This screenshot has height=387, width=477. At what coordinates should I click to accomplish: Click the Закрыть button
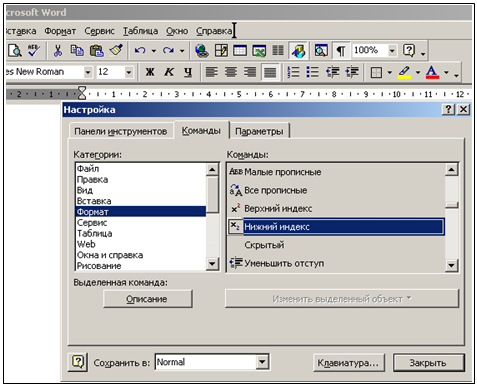428,363
